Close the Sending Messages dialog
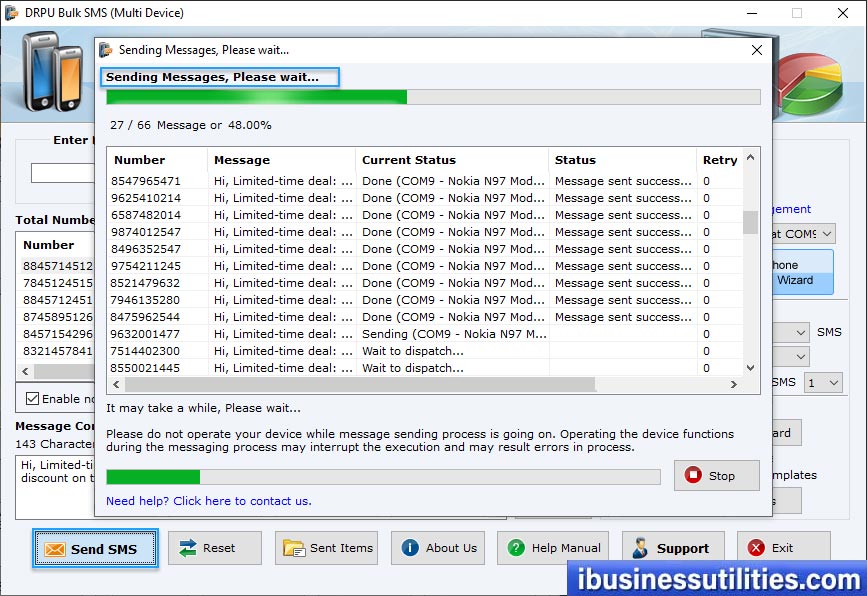Screen dimensions: 867x596 757,50
